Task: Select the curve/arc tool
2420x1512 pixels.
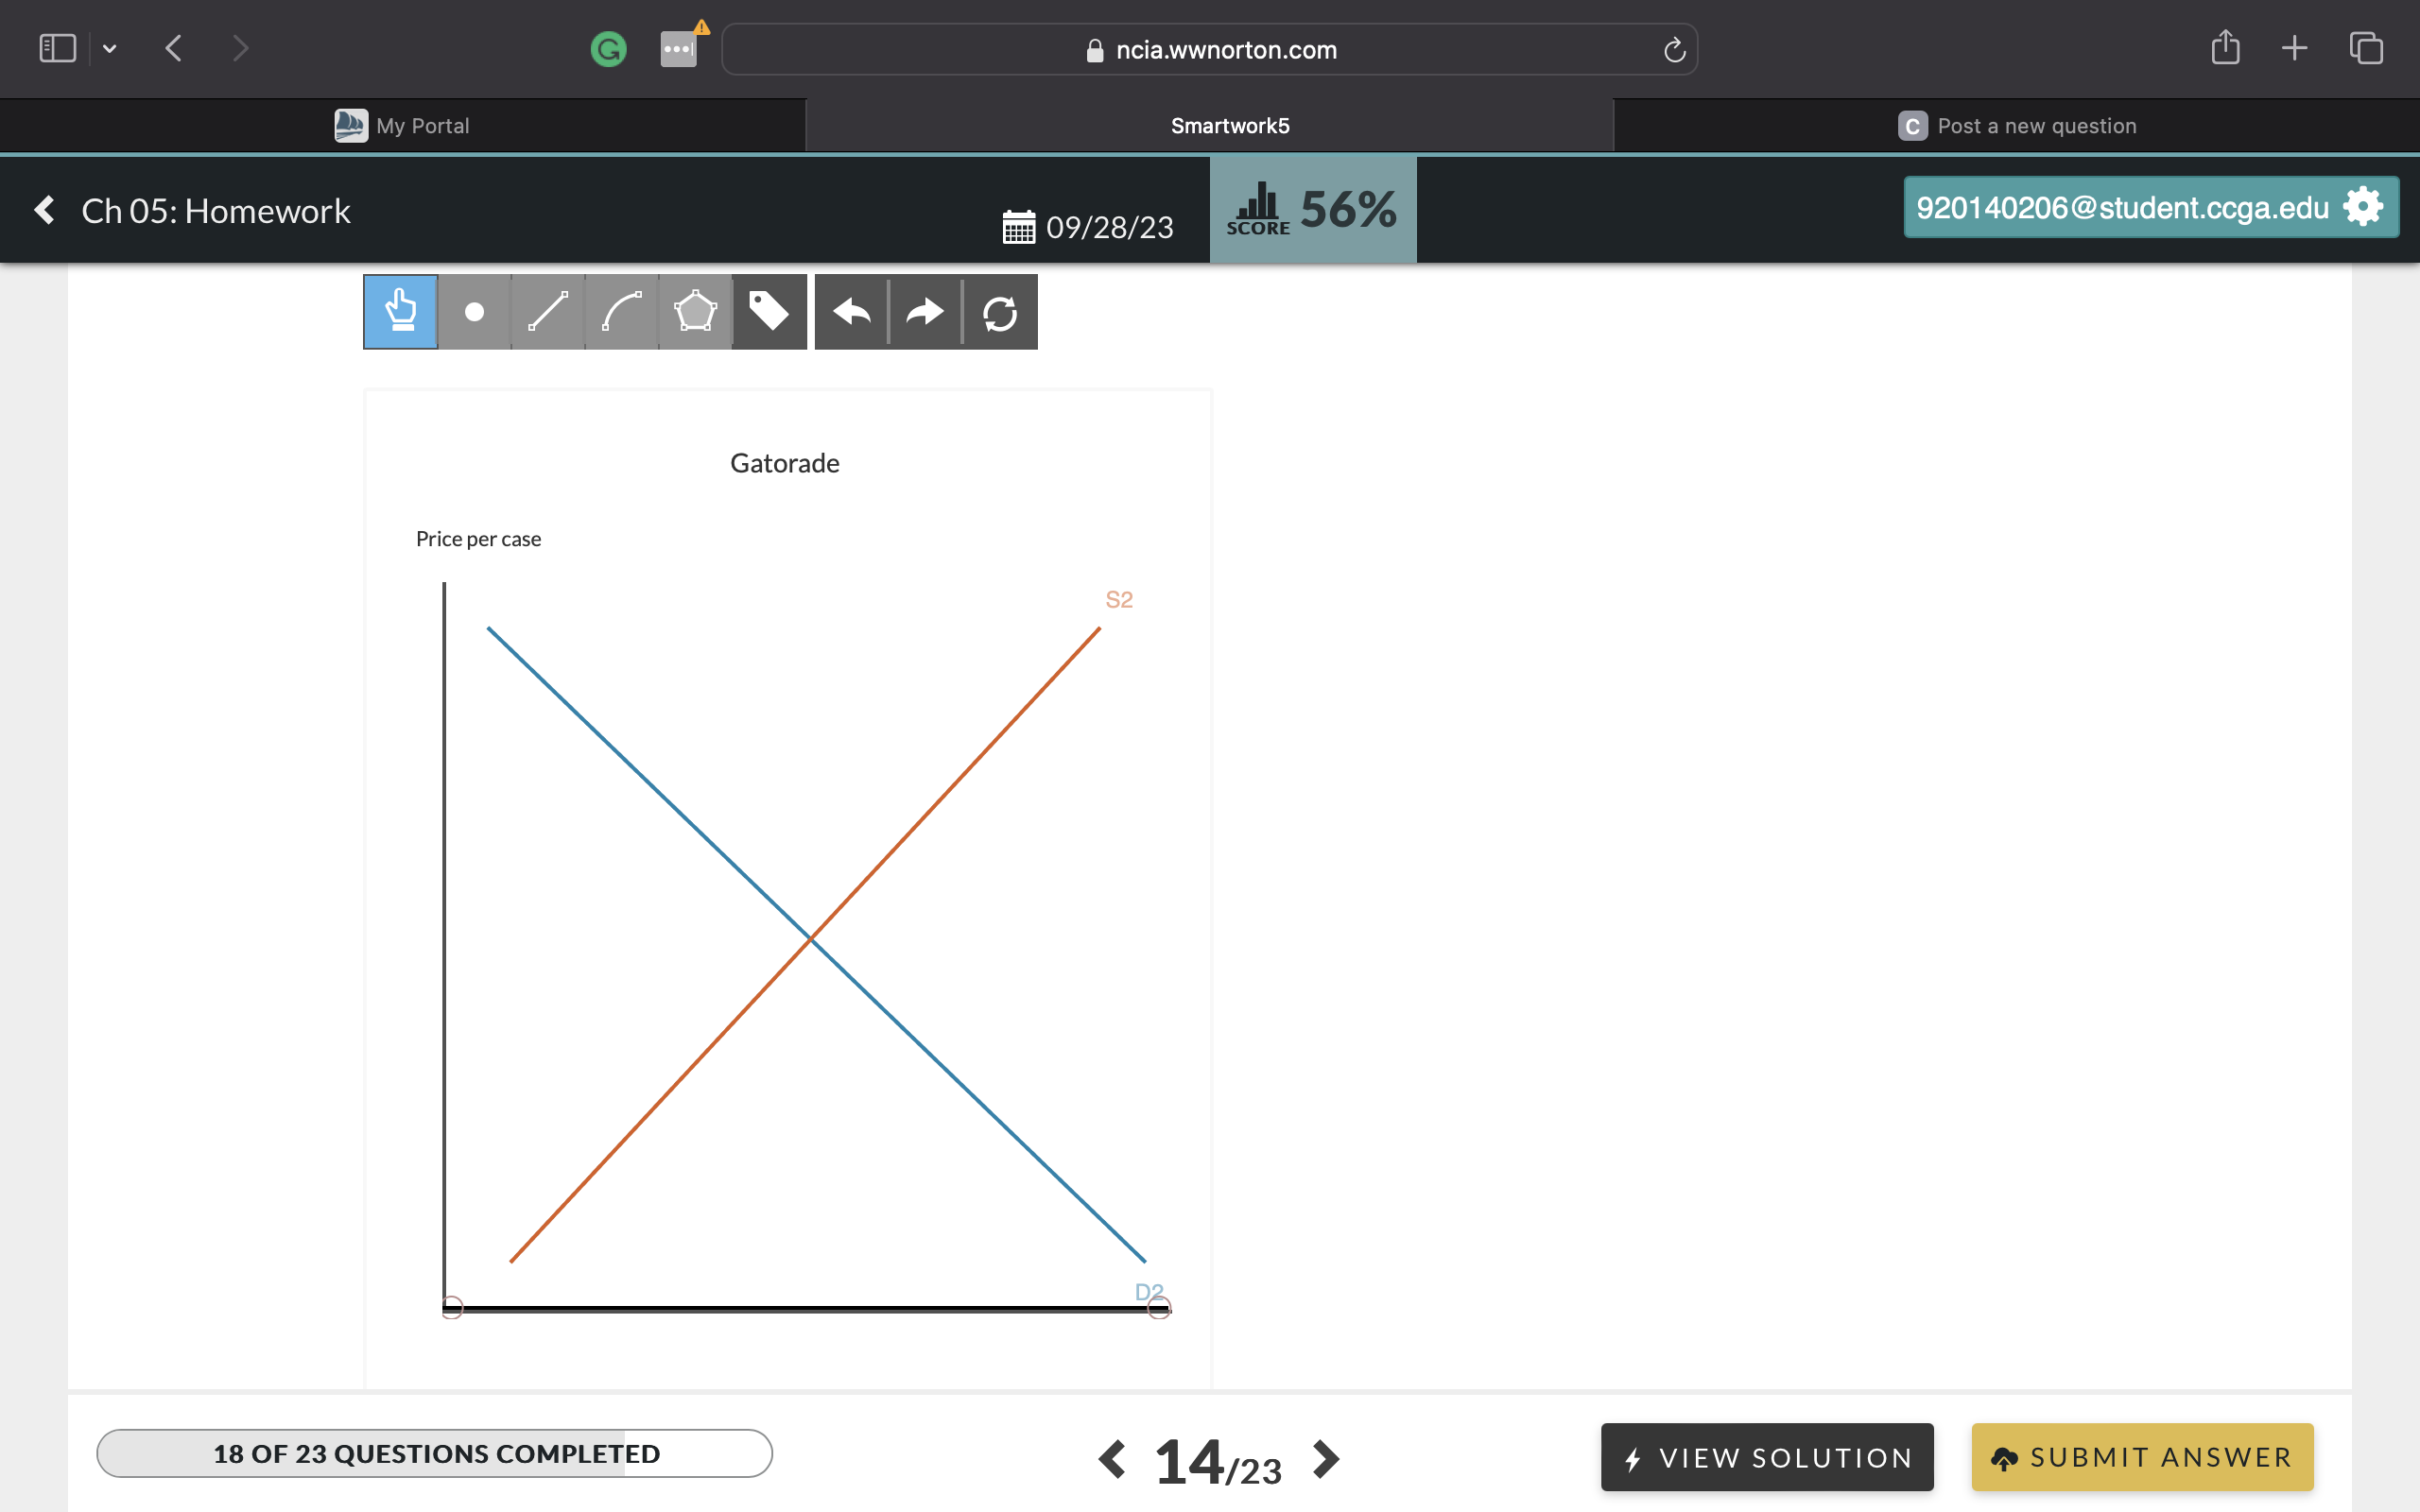Action: 622,312
